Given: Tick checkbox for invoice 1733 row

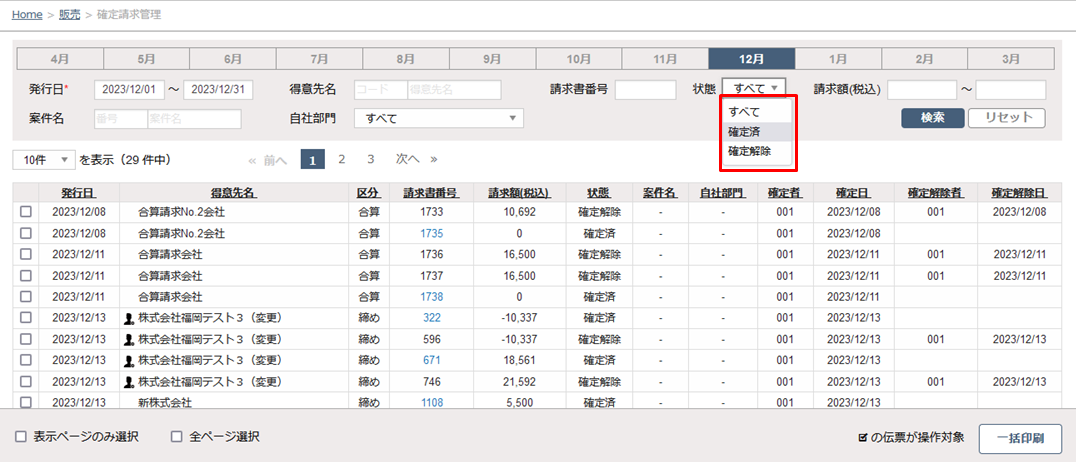Looking at the screenshot, I should click(x=26, y=212).
